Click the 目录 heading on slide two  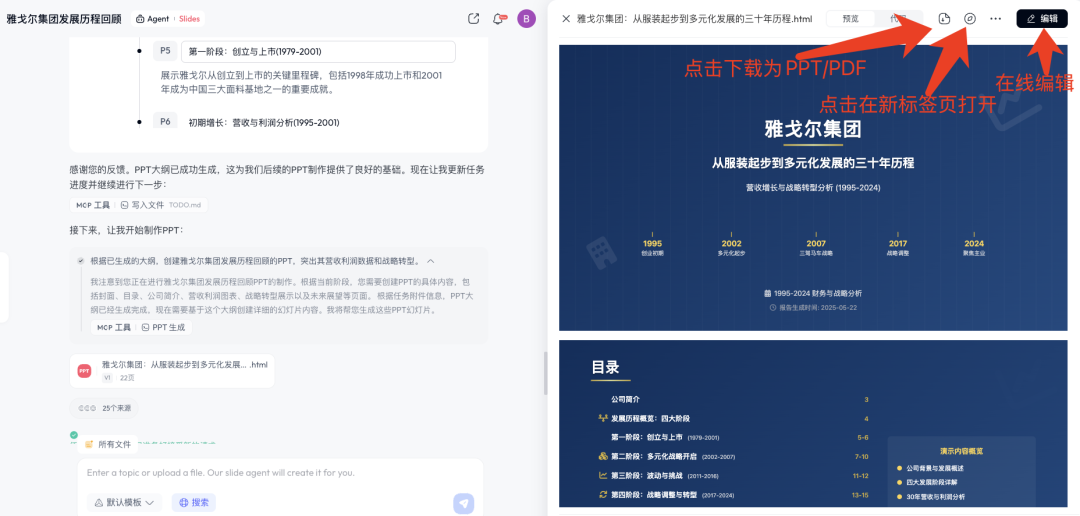(x=605, y=367)
